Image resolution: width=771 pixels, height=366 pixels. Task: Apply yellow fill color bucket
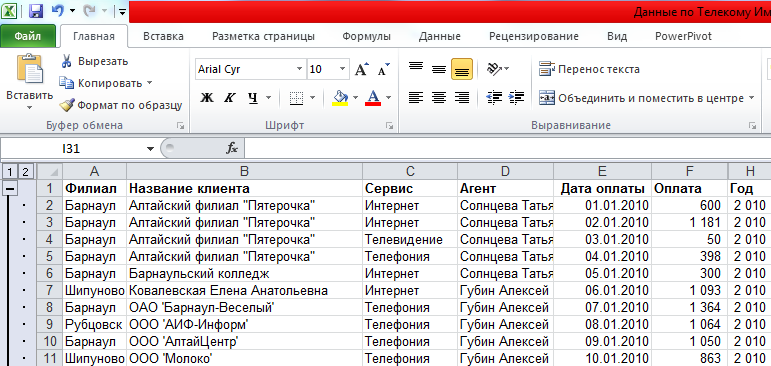340,98
